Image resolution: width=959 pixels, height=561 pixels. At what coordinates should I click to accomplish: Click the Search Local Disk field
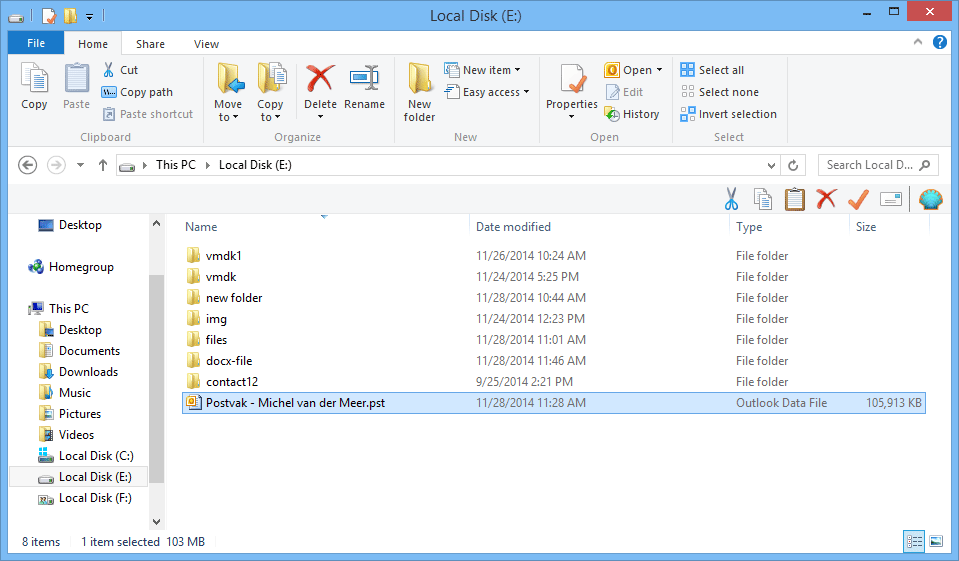pyautogui.click(x=878, y=165)
